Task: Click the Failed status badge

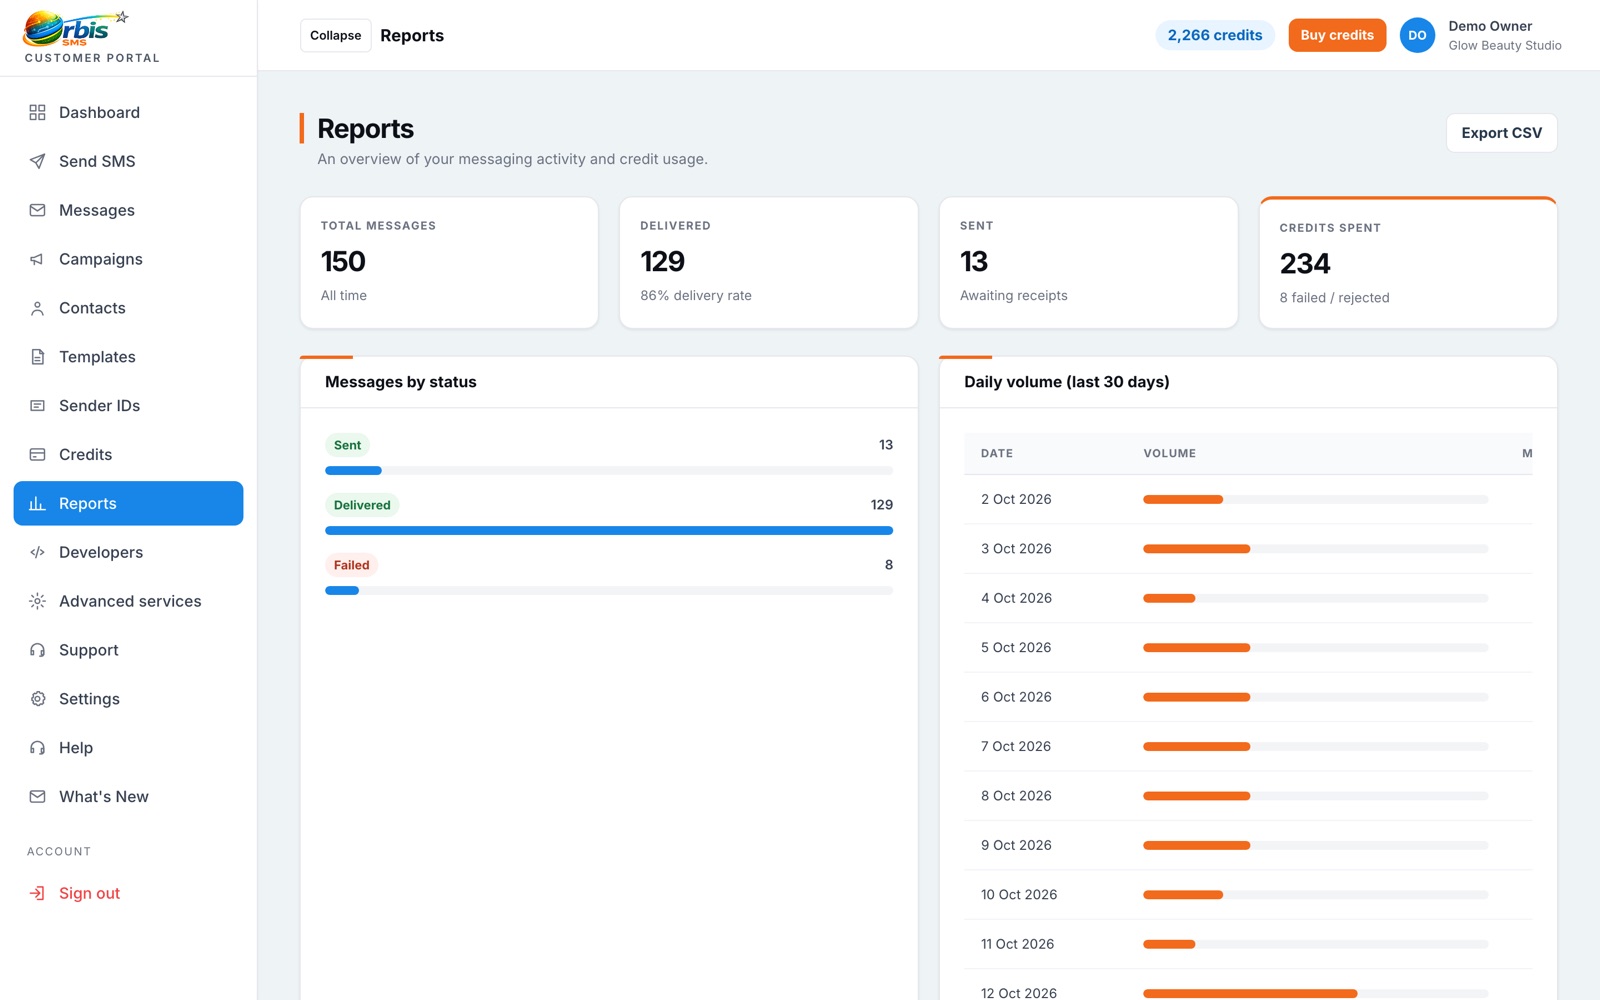Action: pyautogui.click(x=351, y=565)
